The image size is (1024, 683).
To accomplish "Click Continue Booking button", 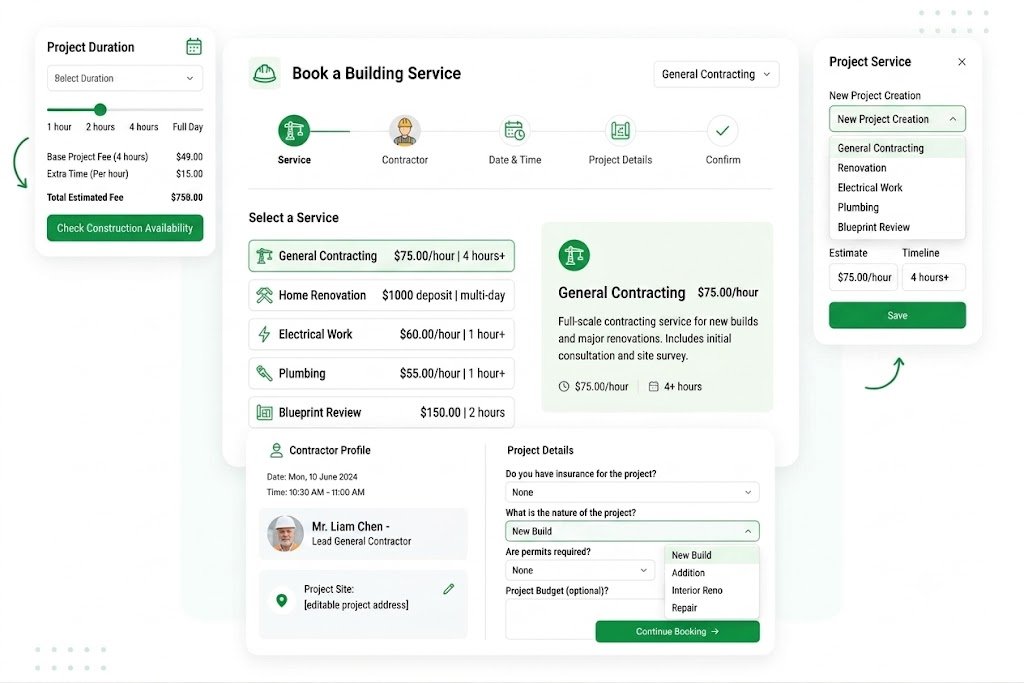I will coord(677,631).
